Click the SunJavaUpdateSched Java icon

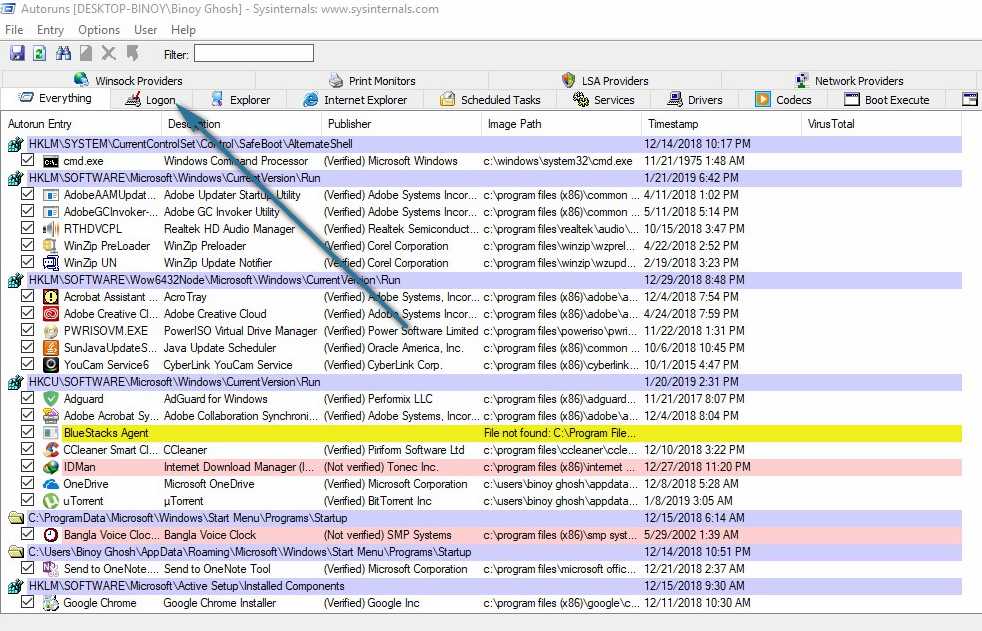(51, 348)
